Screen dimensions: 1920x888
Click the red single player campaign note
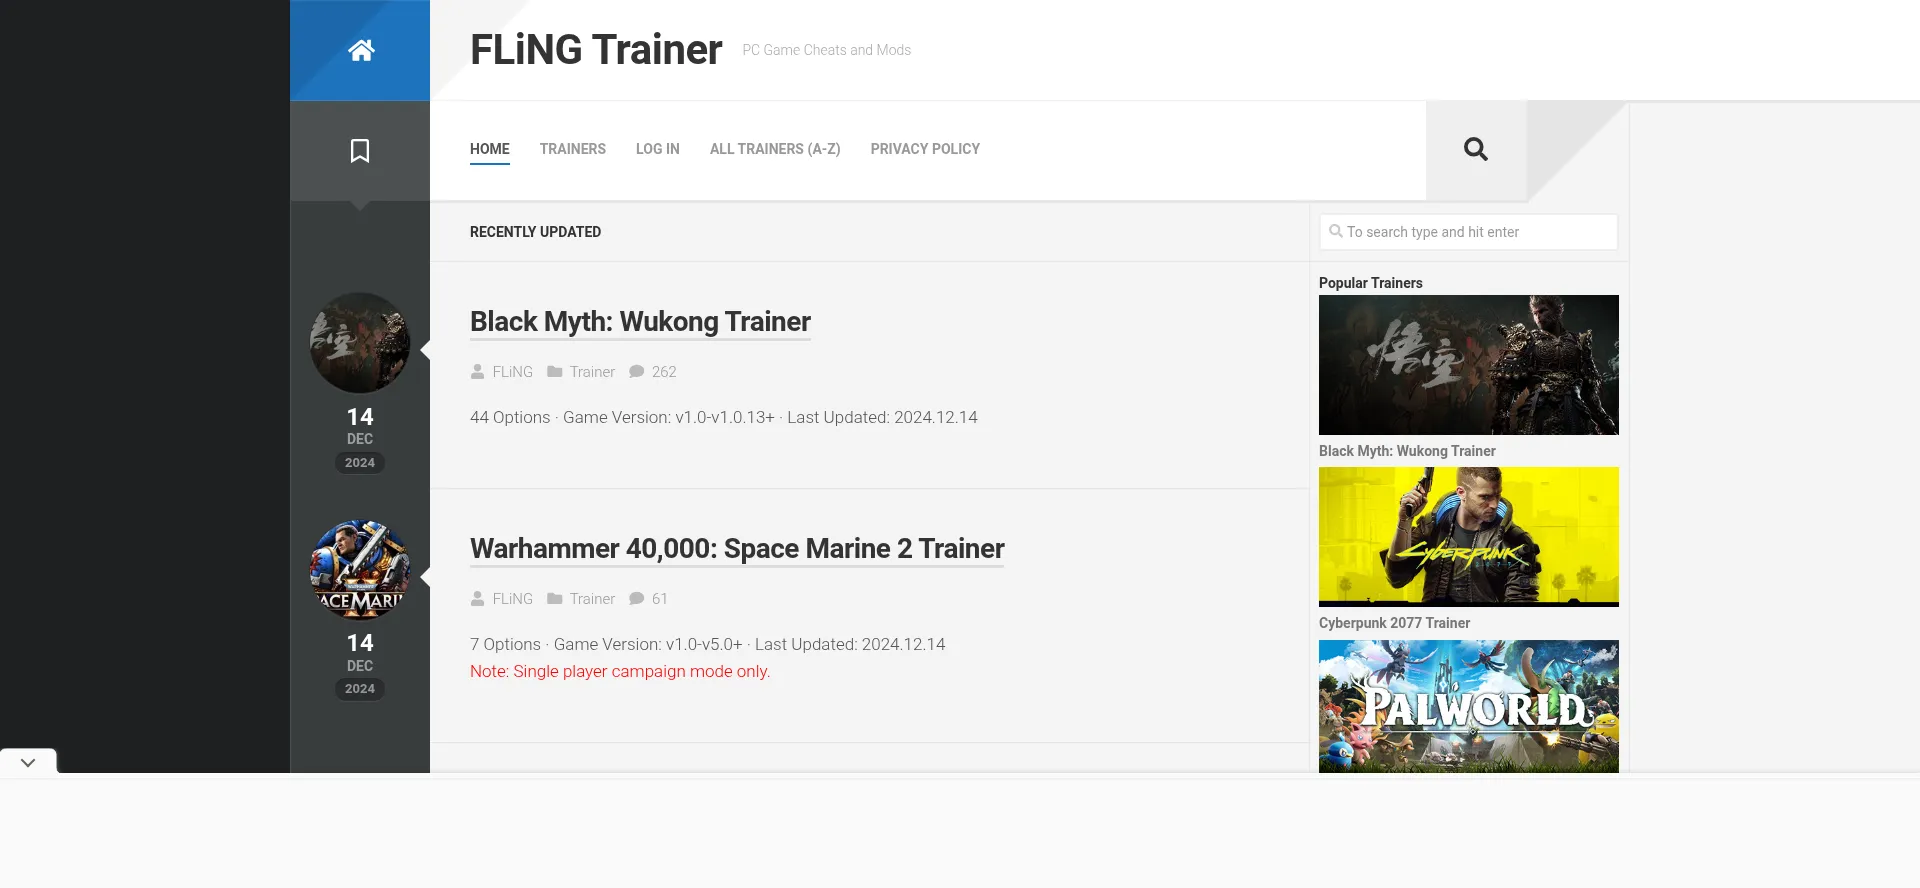620,672
